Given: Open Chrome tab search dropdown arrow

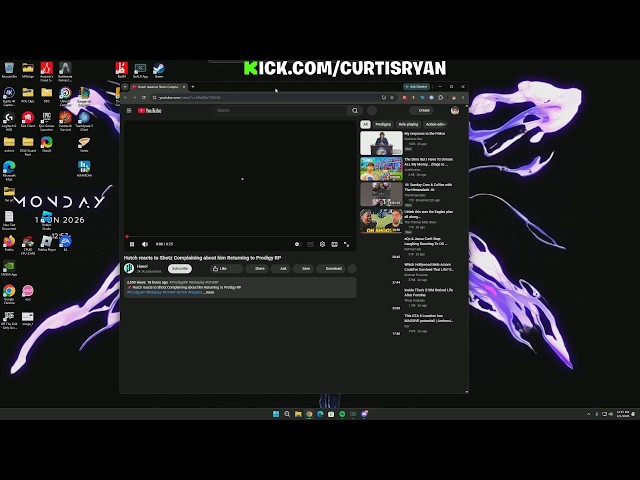Looking at the screenshot, I should tap(125, 87).
